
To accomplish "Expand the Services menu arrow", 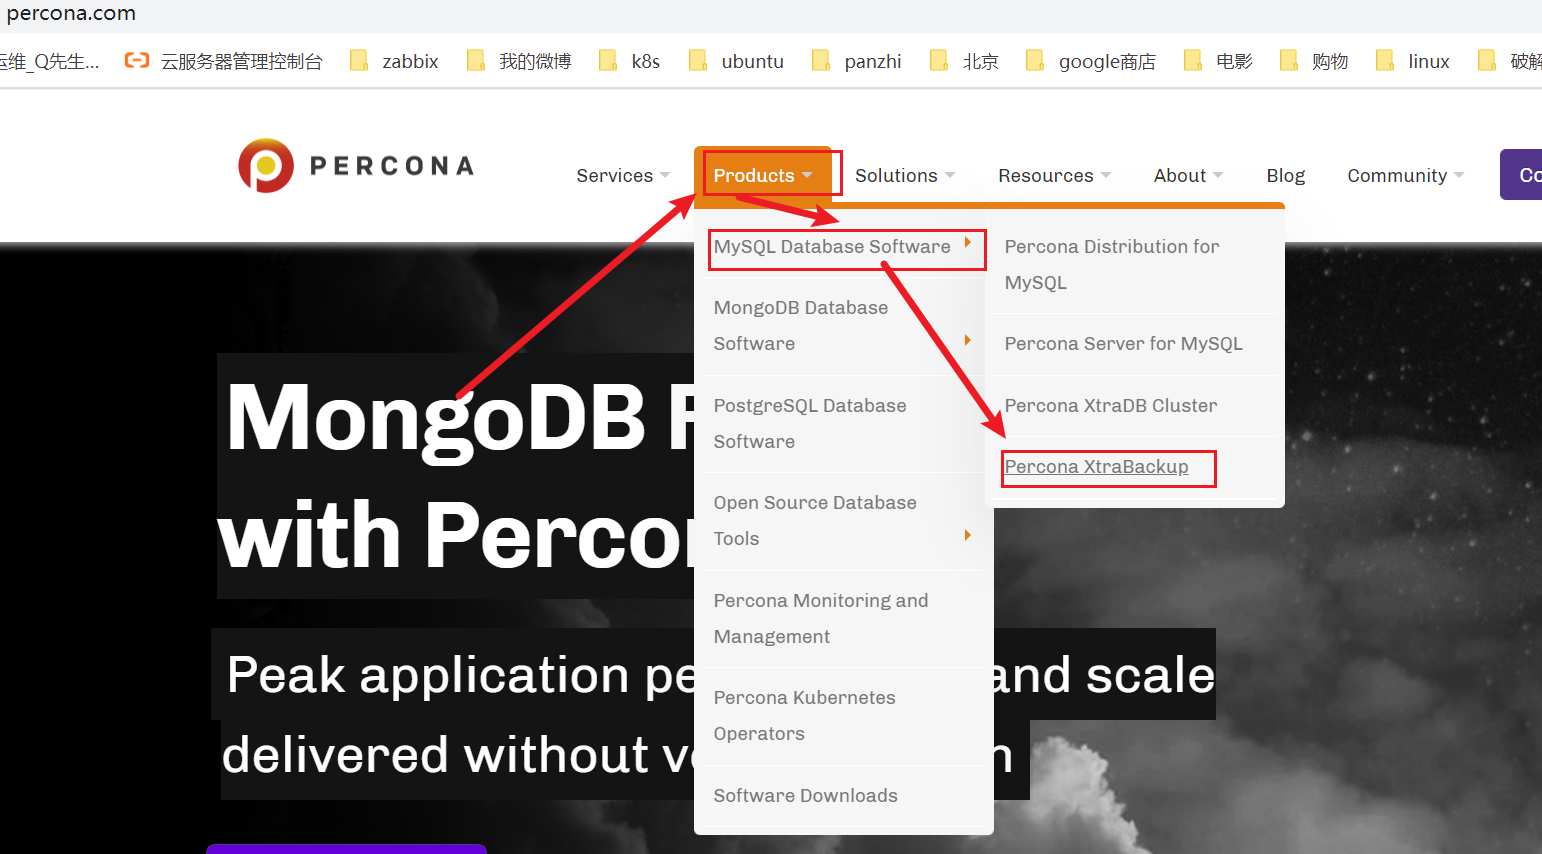I will [665, 175].
